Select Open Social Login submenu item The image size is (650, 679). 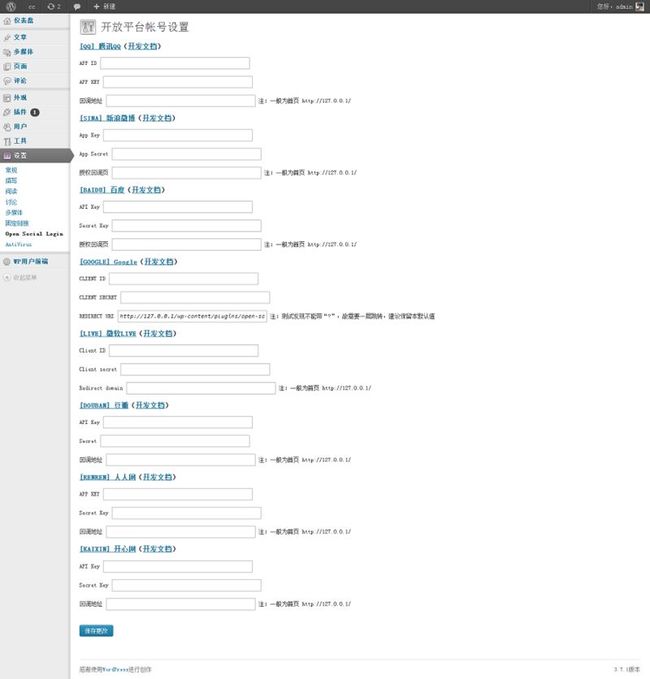click(34, 234)
